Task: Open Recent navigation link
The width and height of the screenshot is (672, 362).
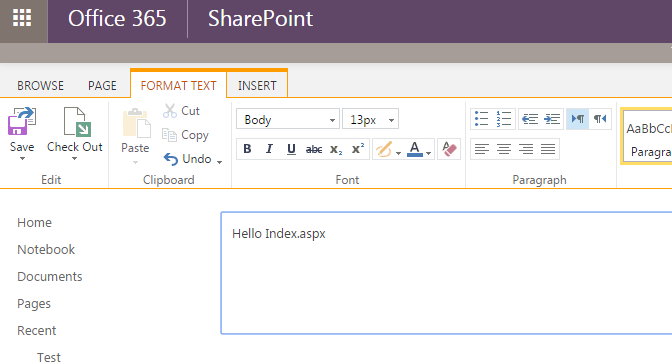Action: [x=36, y=330]
